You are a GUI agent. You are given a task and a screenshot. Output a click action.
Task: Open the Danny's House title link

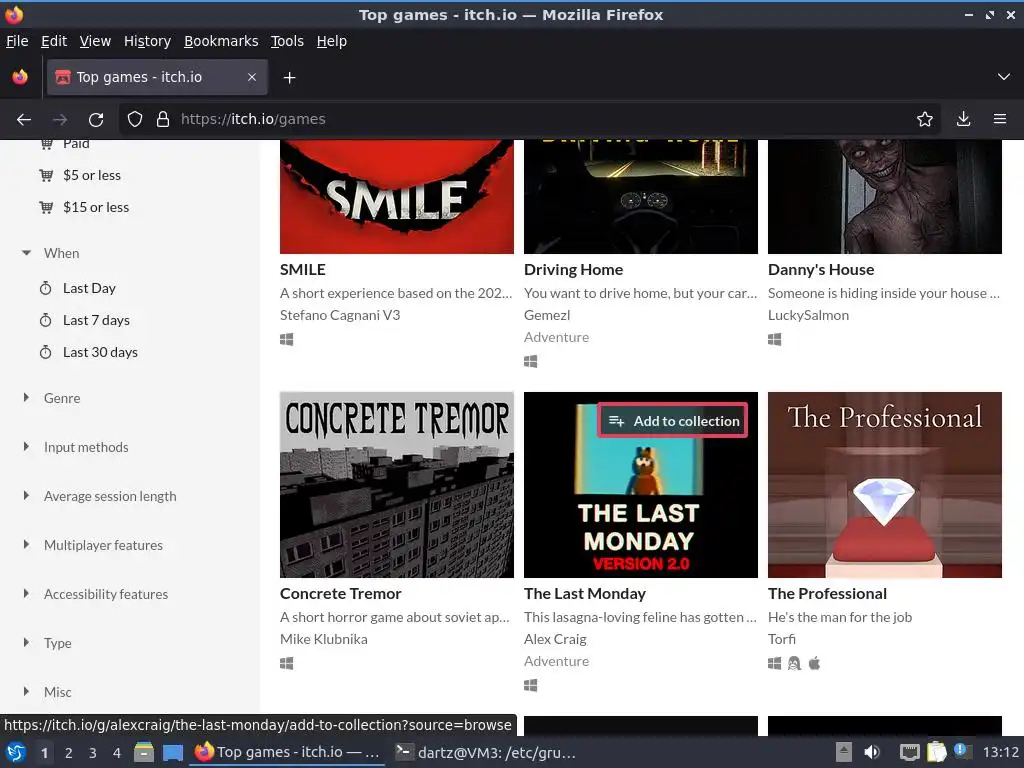click(821, 270)
